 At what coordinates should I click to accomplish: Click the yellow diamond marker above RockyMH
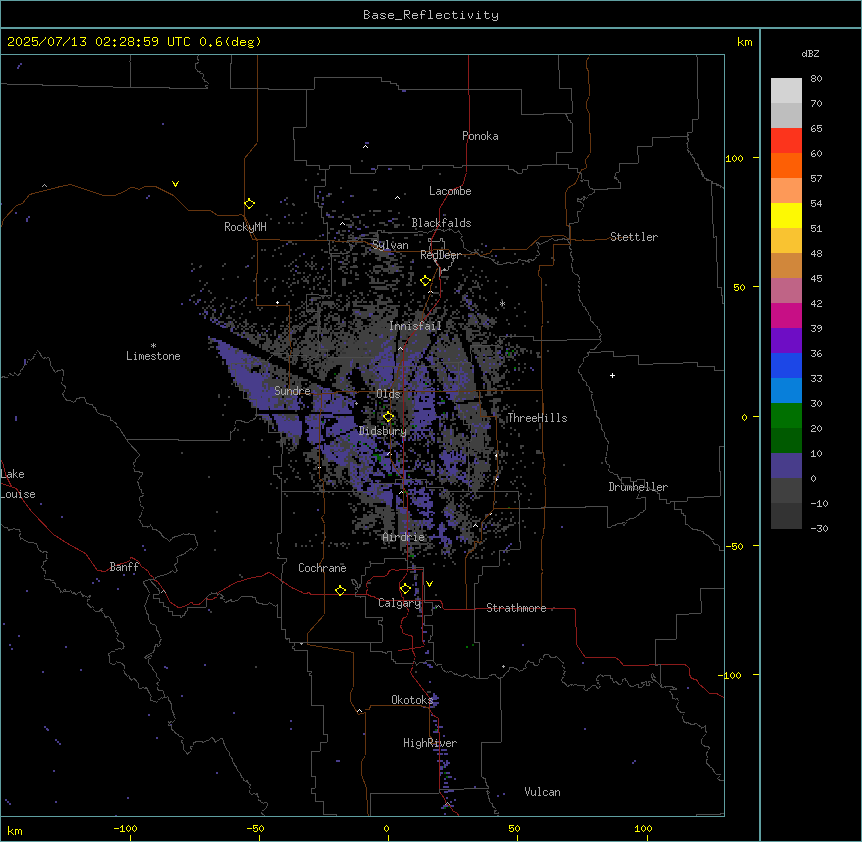(249, 204)
